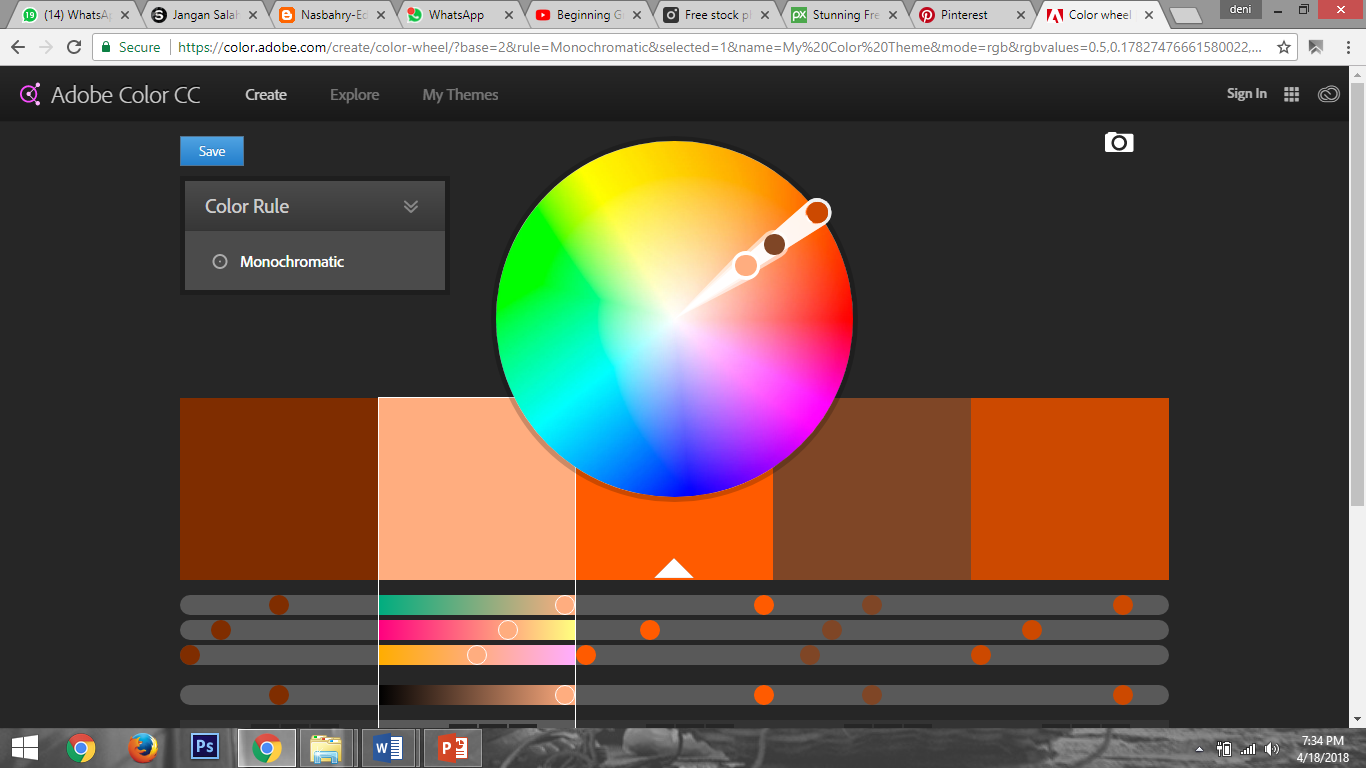1366x768 pixels.
Task: Open the Explore menu item
Action: tap(354, 95)
